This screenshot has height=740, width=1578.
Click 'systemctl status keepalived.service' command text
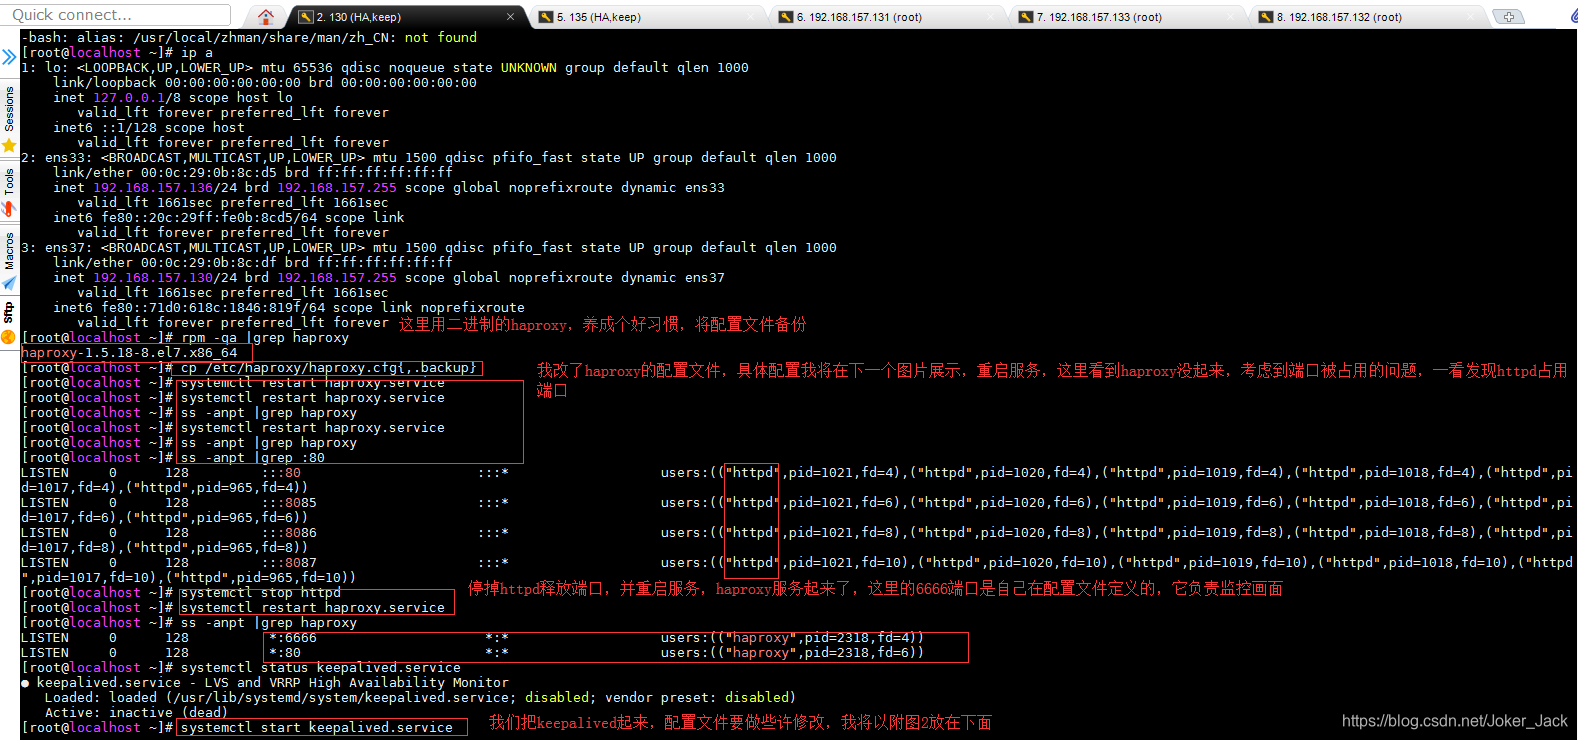pyautogui.click(x=321, y=667)
